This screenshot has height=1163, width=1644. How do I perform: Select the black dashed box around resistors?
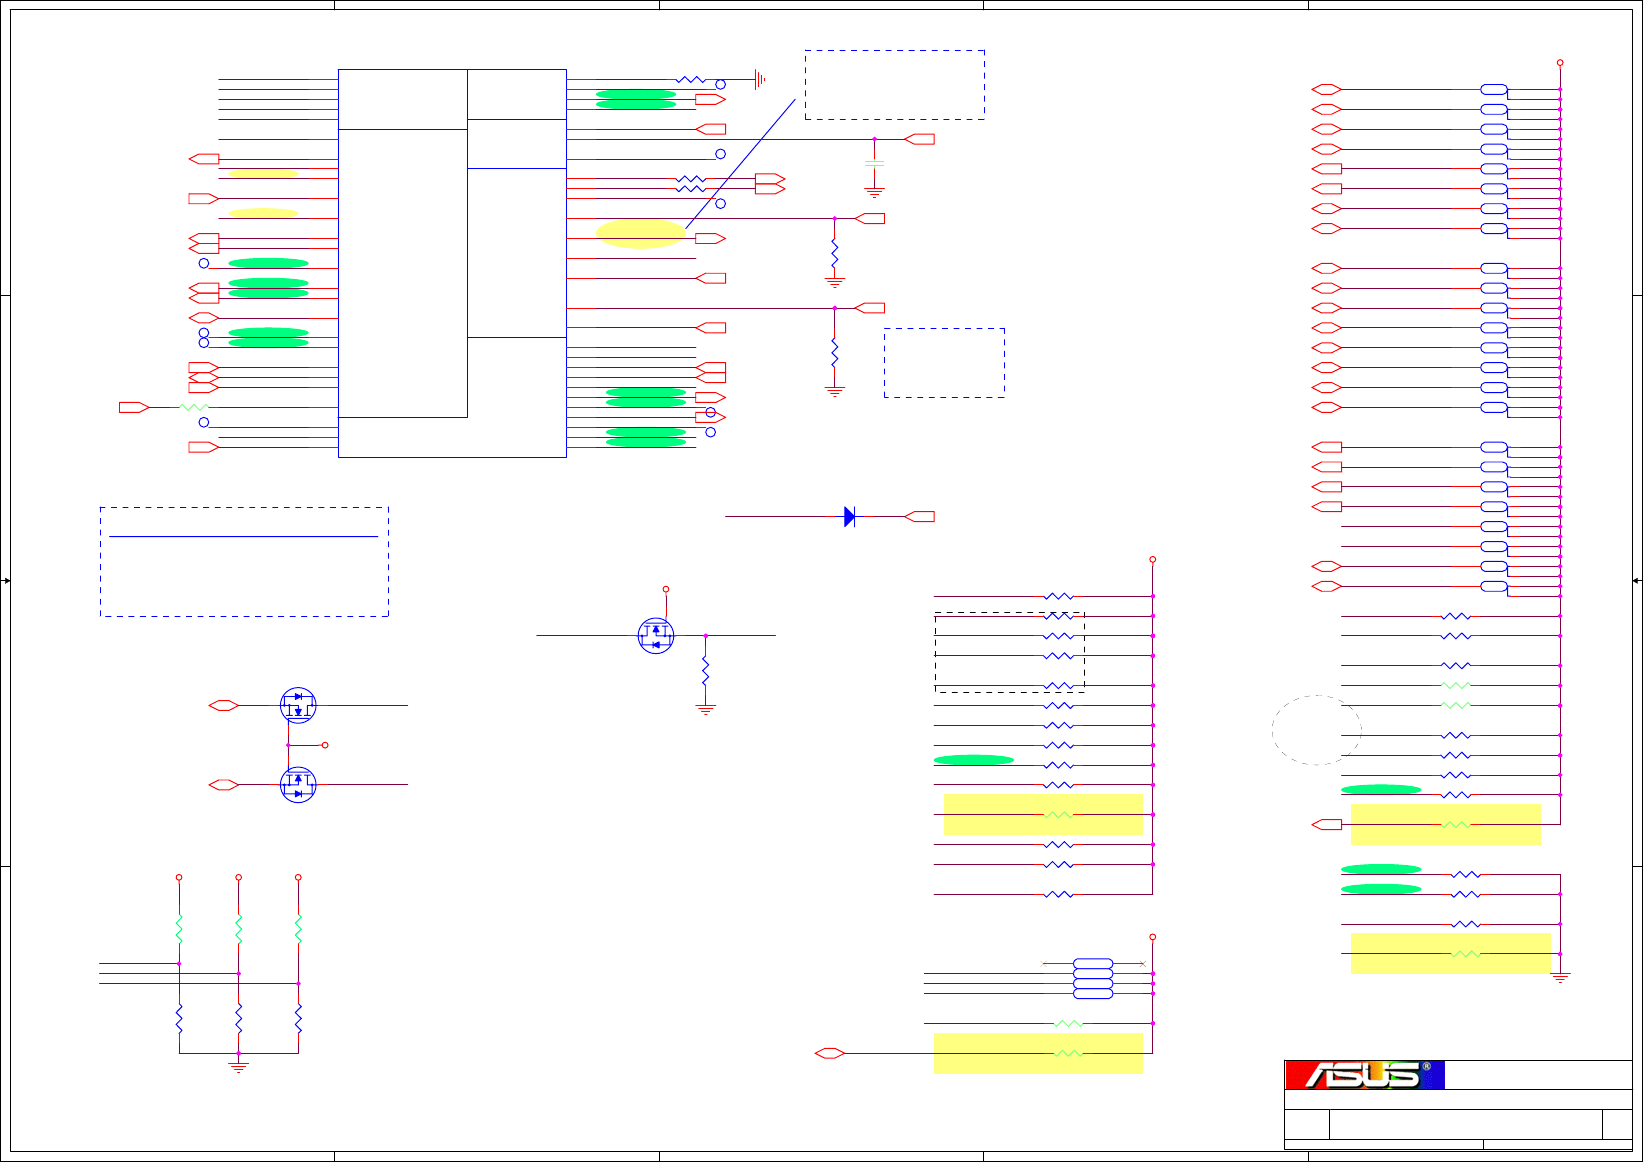pos(1010,652)
